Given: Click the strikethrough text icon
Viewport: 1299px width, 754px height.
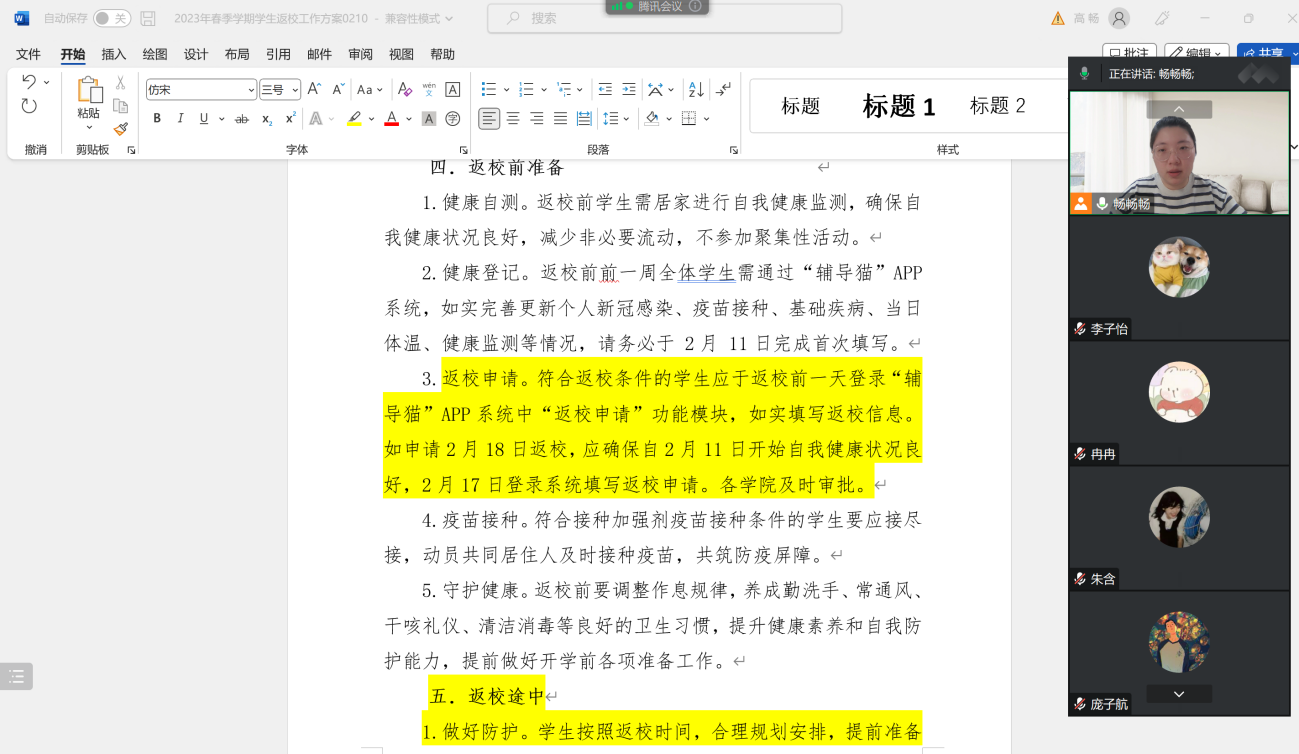Looking at the screenshot, I should point(241,119).
